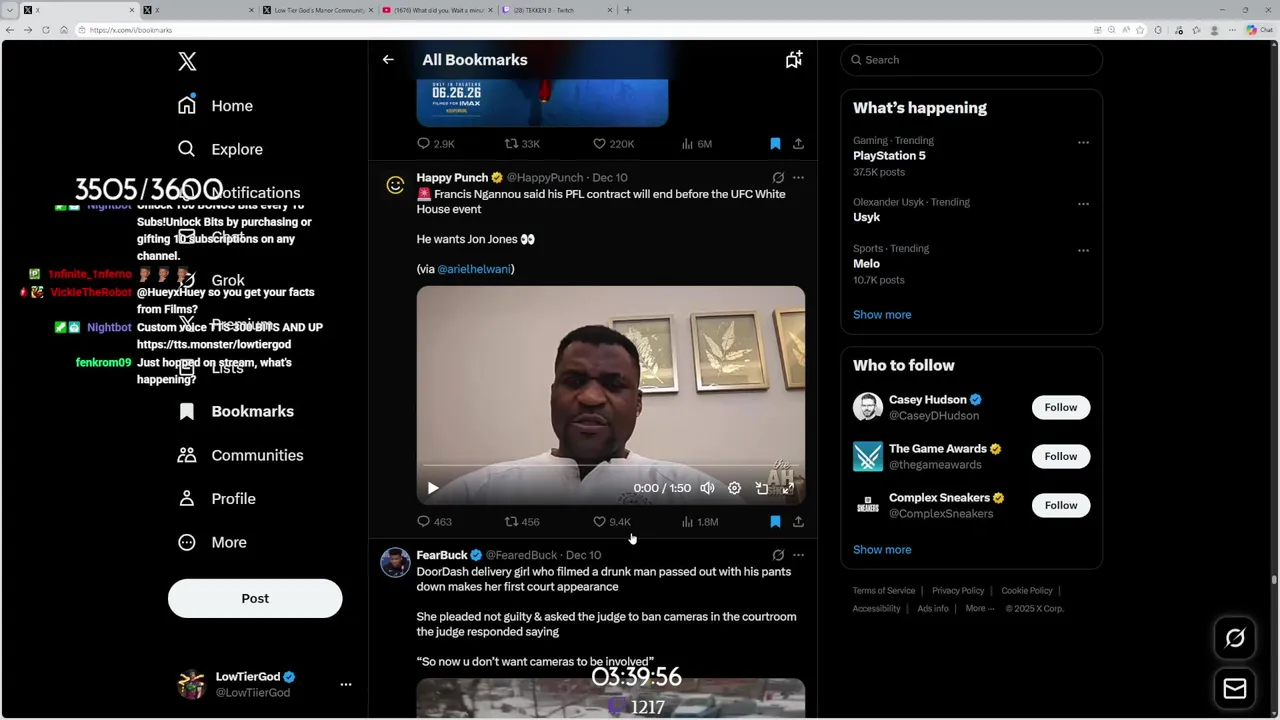
Task: Expand the More menu in sidebar
Action: pos(212,542)
